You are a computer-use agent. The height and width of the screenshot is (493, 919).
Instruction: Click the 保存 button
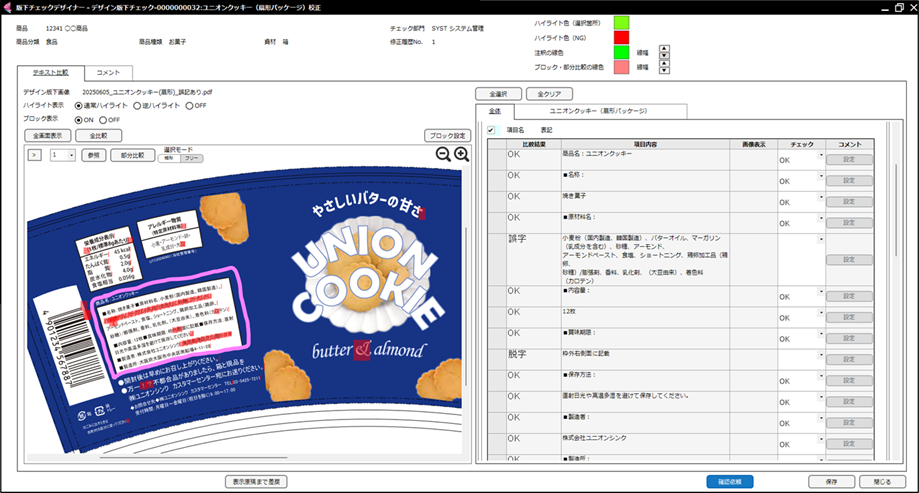click(832, 482)
